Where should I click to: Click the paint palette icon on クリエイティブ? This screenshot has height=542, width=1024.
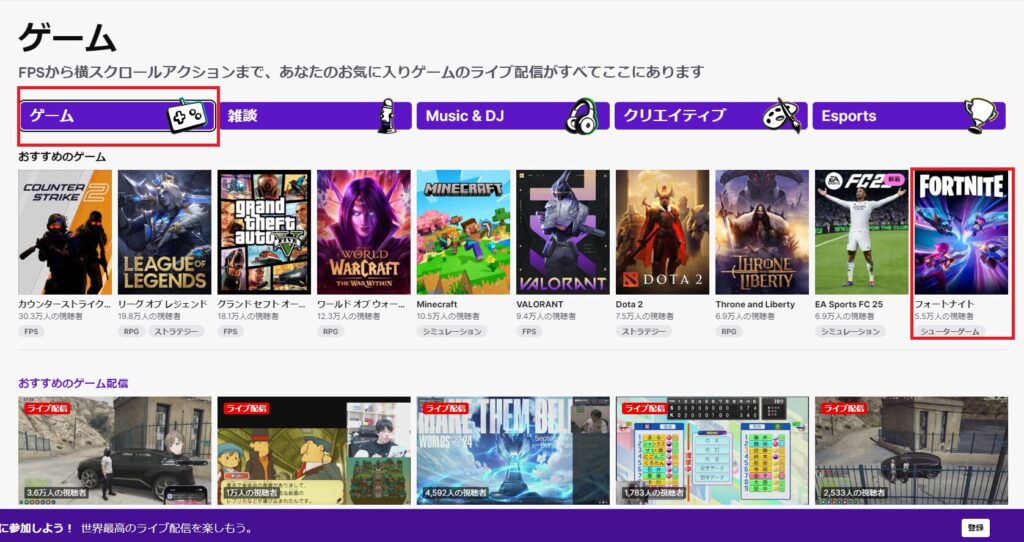click(782, 116)
